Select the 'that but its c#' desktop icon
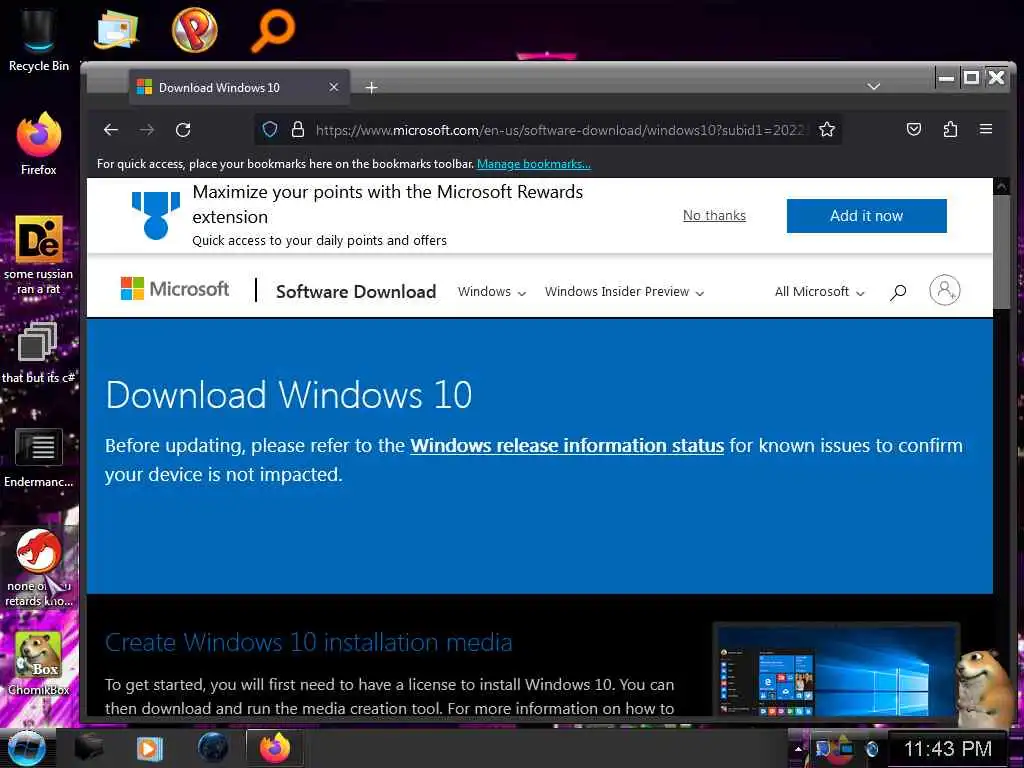Screen dimensions: 1024x768 tap(37, 353)
